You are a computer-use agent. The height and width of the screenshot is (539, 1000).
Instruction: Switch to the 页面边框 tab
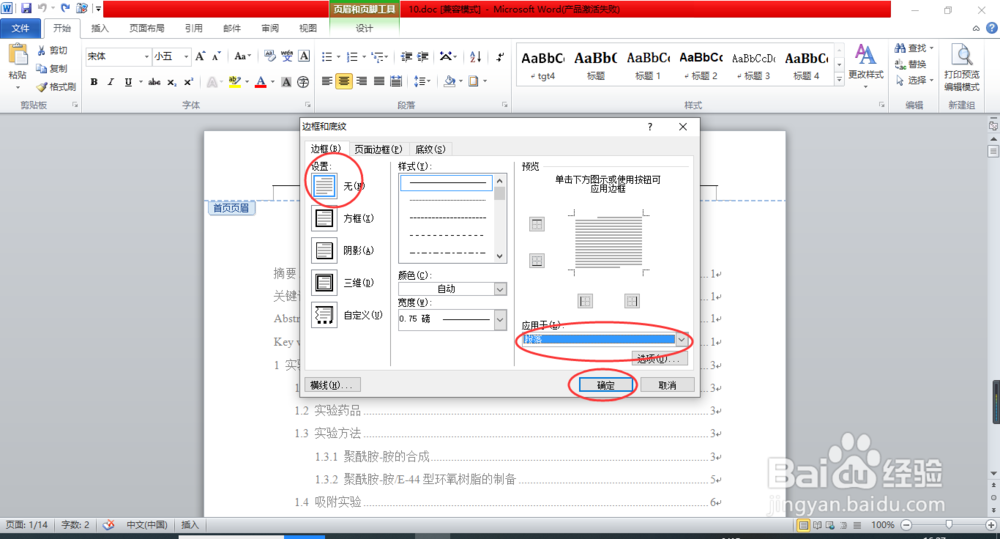pyautogui.click(x=378, y=149)
